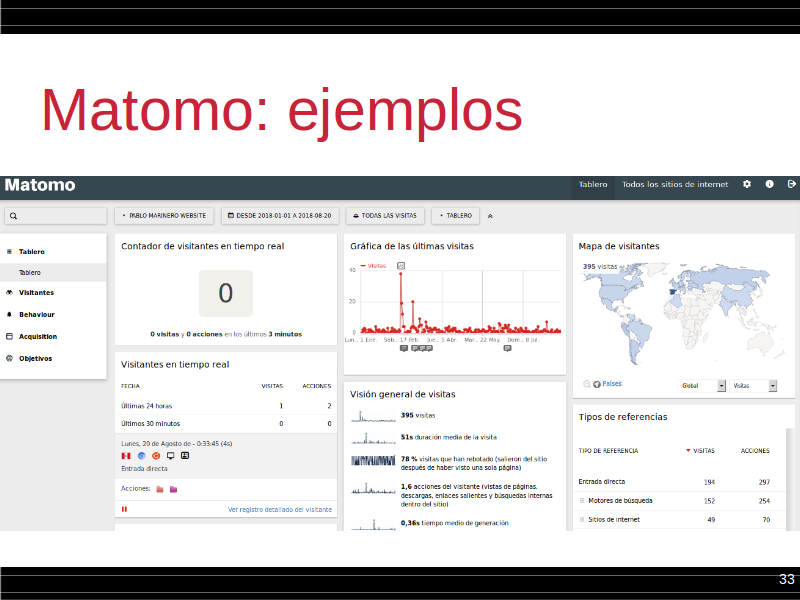Image resolution: width=800 pixels, height=600 pixels.
Task: Expand the Motores de búsqueda row
Action: tap(582, 501)
